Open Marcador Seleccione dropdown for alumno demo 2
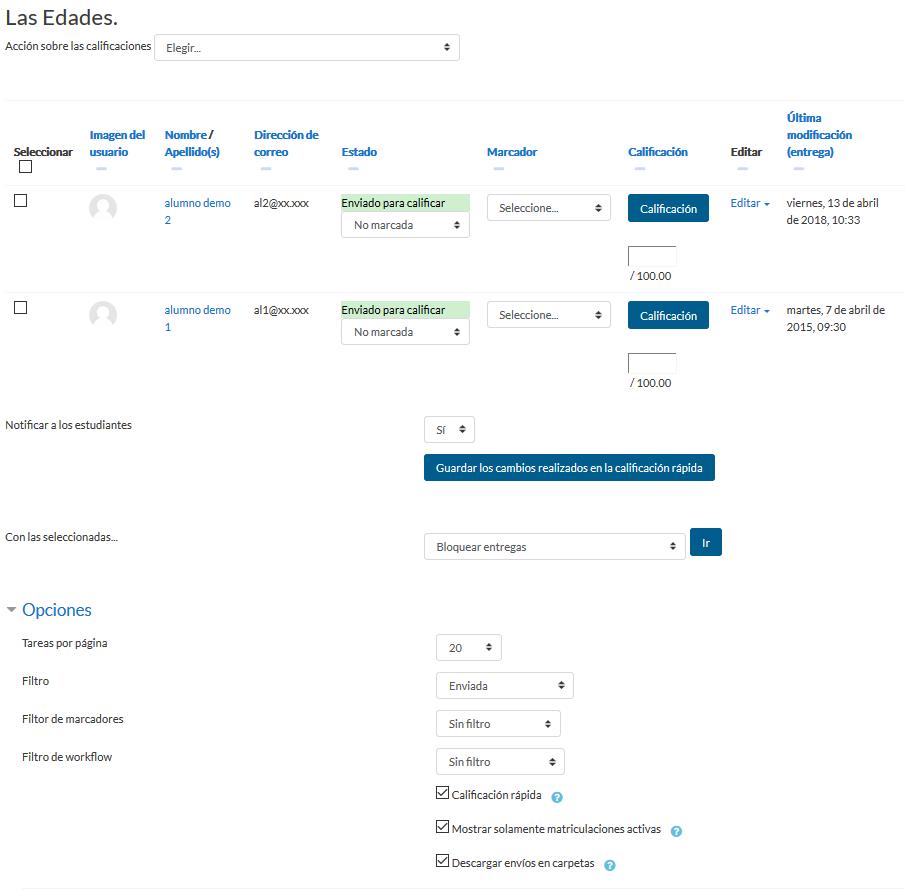 tap(548, 208)
